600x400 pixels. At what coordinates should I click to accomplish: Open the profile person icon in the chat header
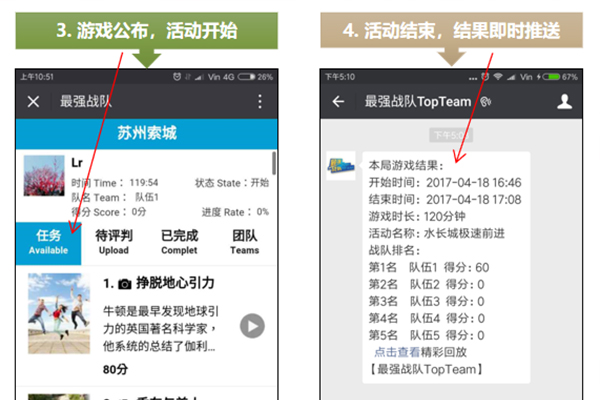(x=564, y=101)
